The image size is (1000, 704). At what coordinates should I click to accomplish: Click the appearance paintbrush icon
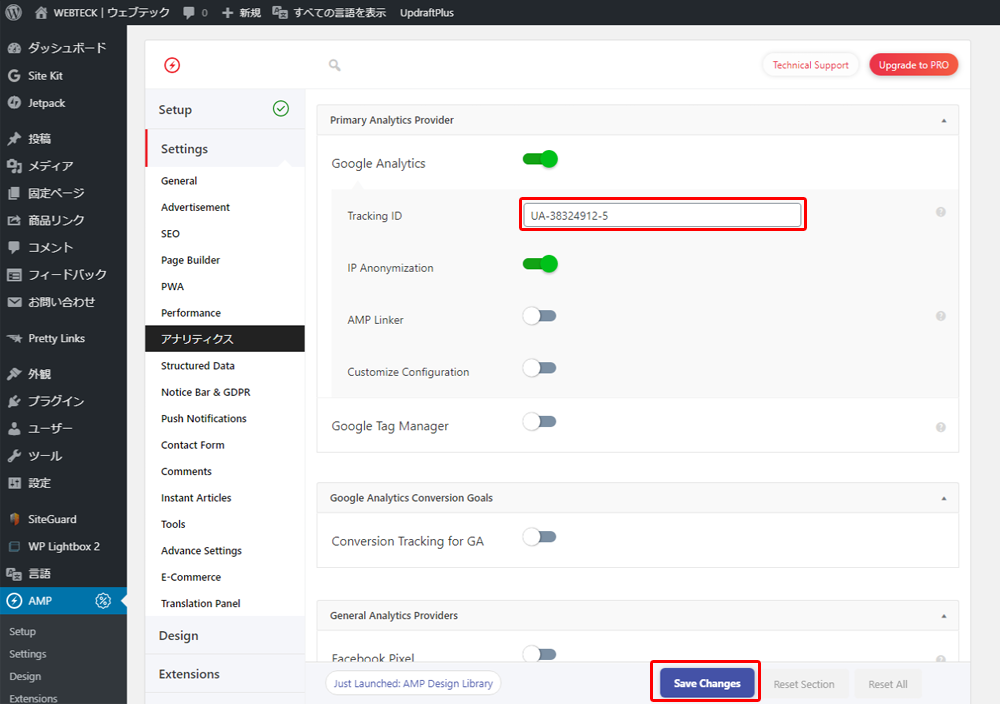tap(14, 374)
